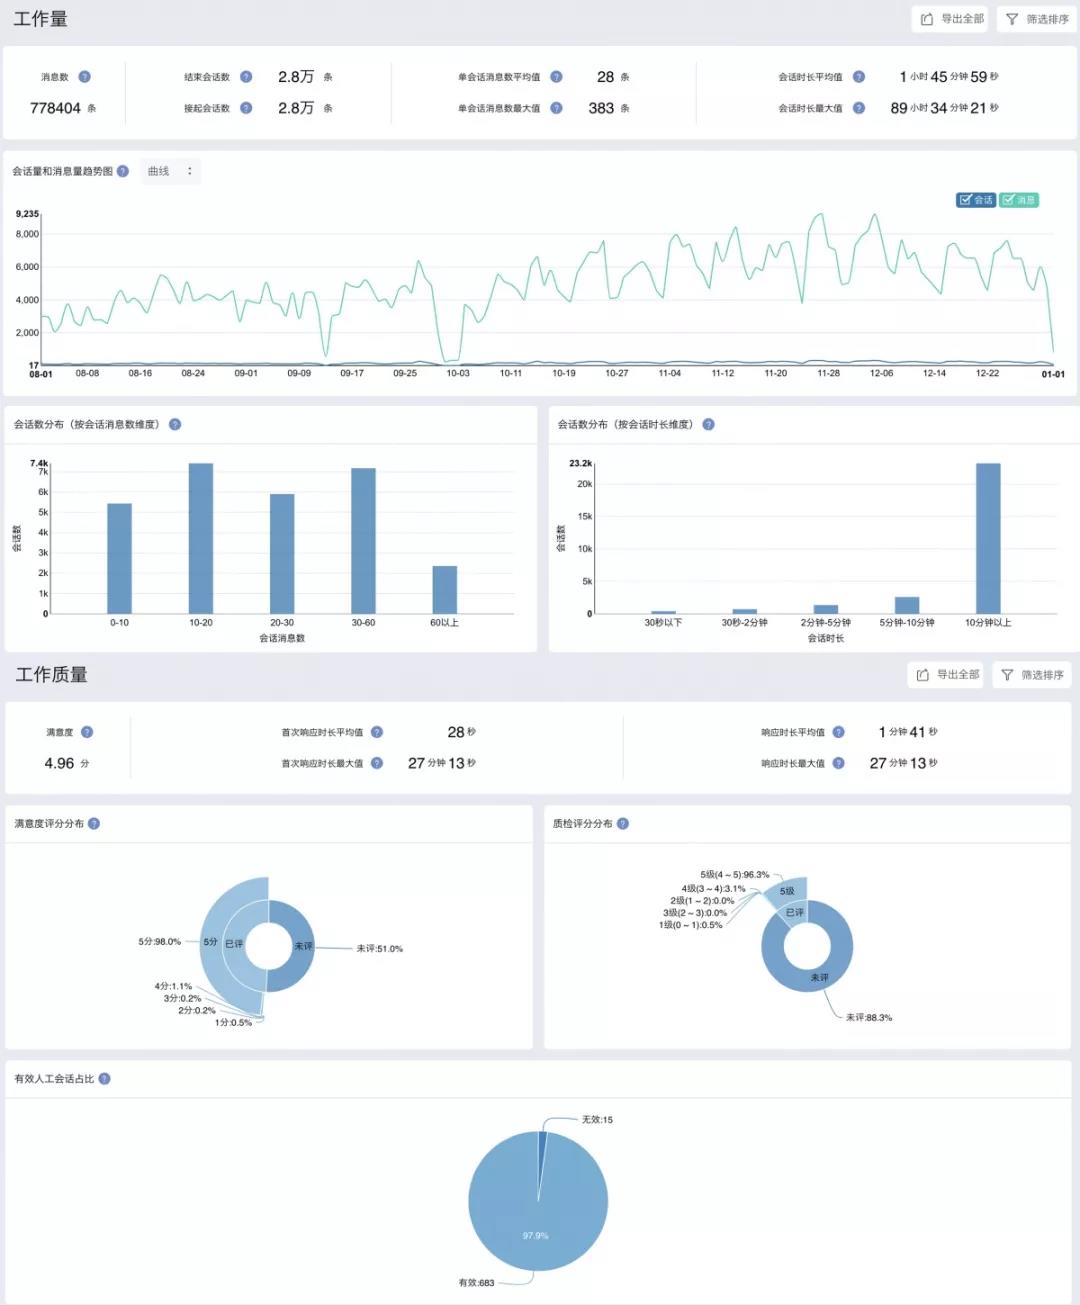
Task: Click help icon next to 会话时长最大值
Action: (x=858, y=108)
